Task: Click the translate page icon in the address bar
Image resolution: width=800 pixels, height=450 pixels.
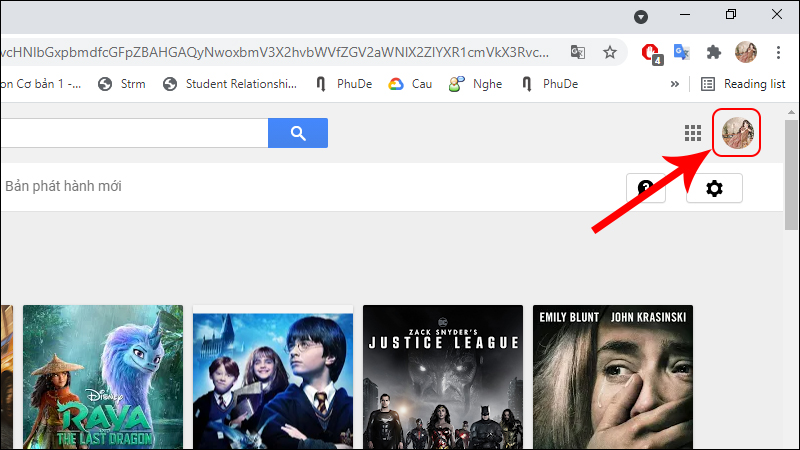Action: click(x=578, y=52)
